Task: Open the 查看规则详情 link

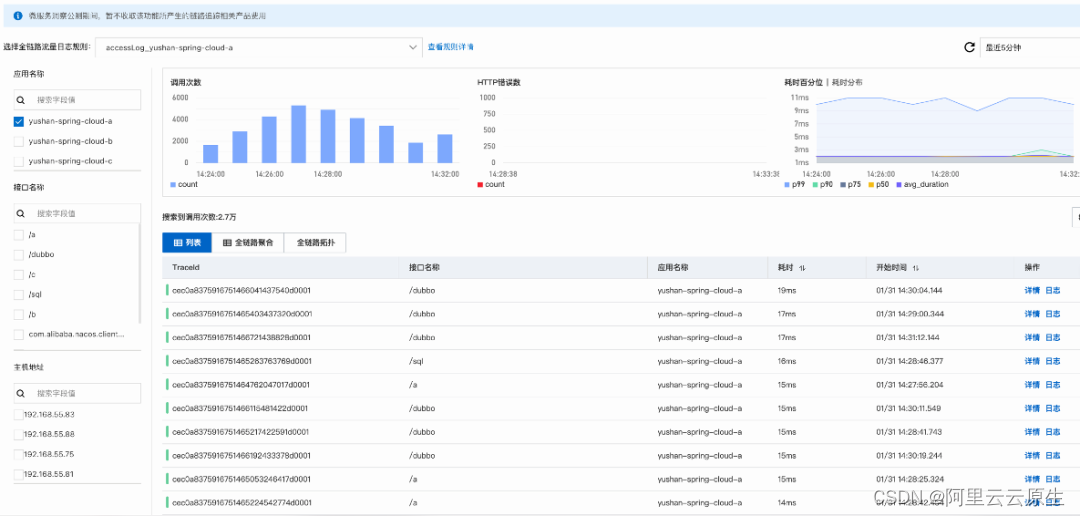Action: tap(450, 48)
